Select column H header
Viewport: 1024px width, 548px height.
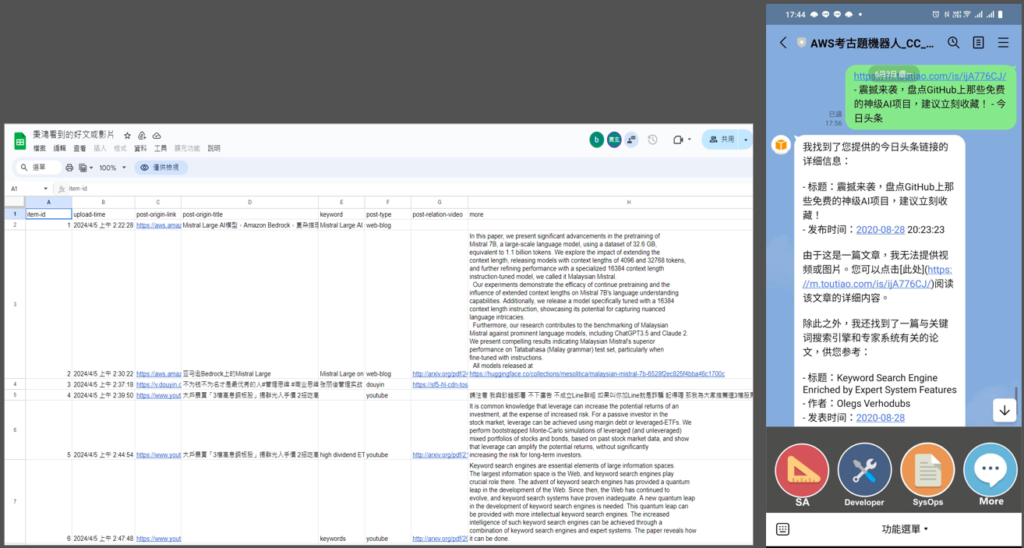[610, 202]
